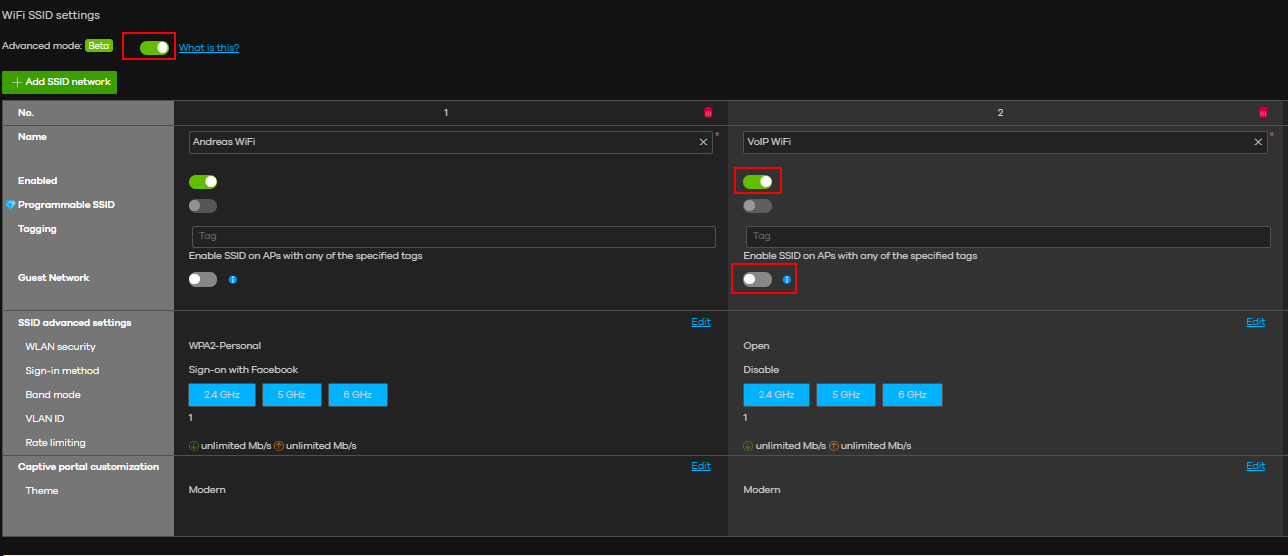Open the 'What is this?' link
This screenshot has height=556, width=1288.
[209, 48]
